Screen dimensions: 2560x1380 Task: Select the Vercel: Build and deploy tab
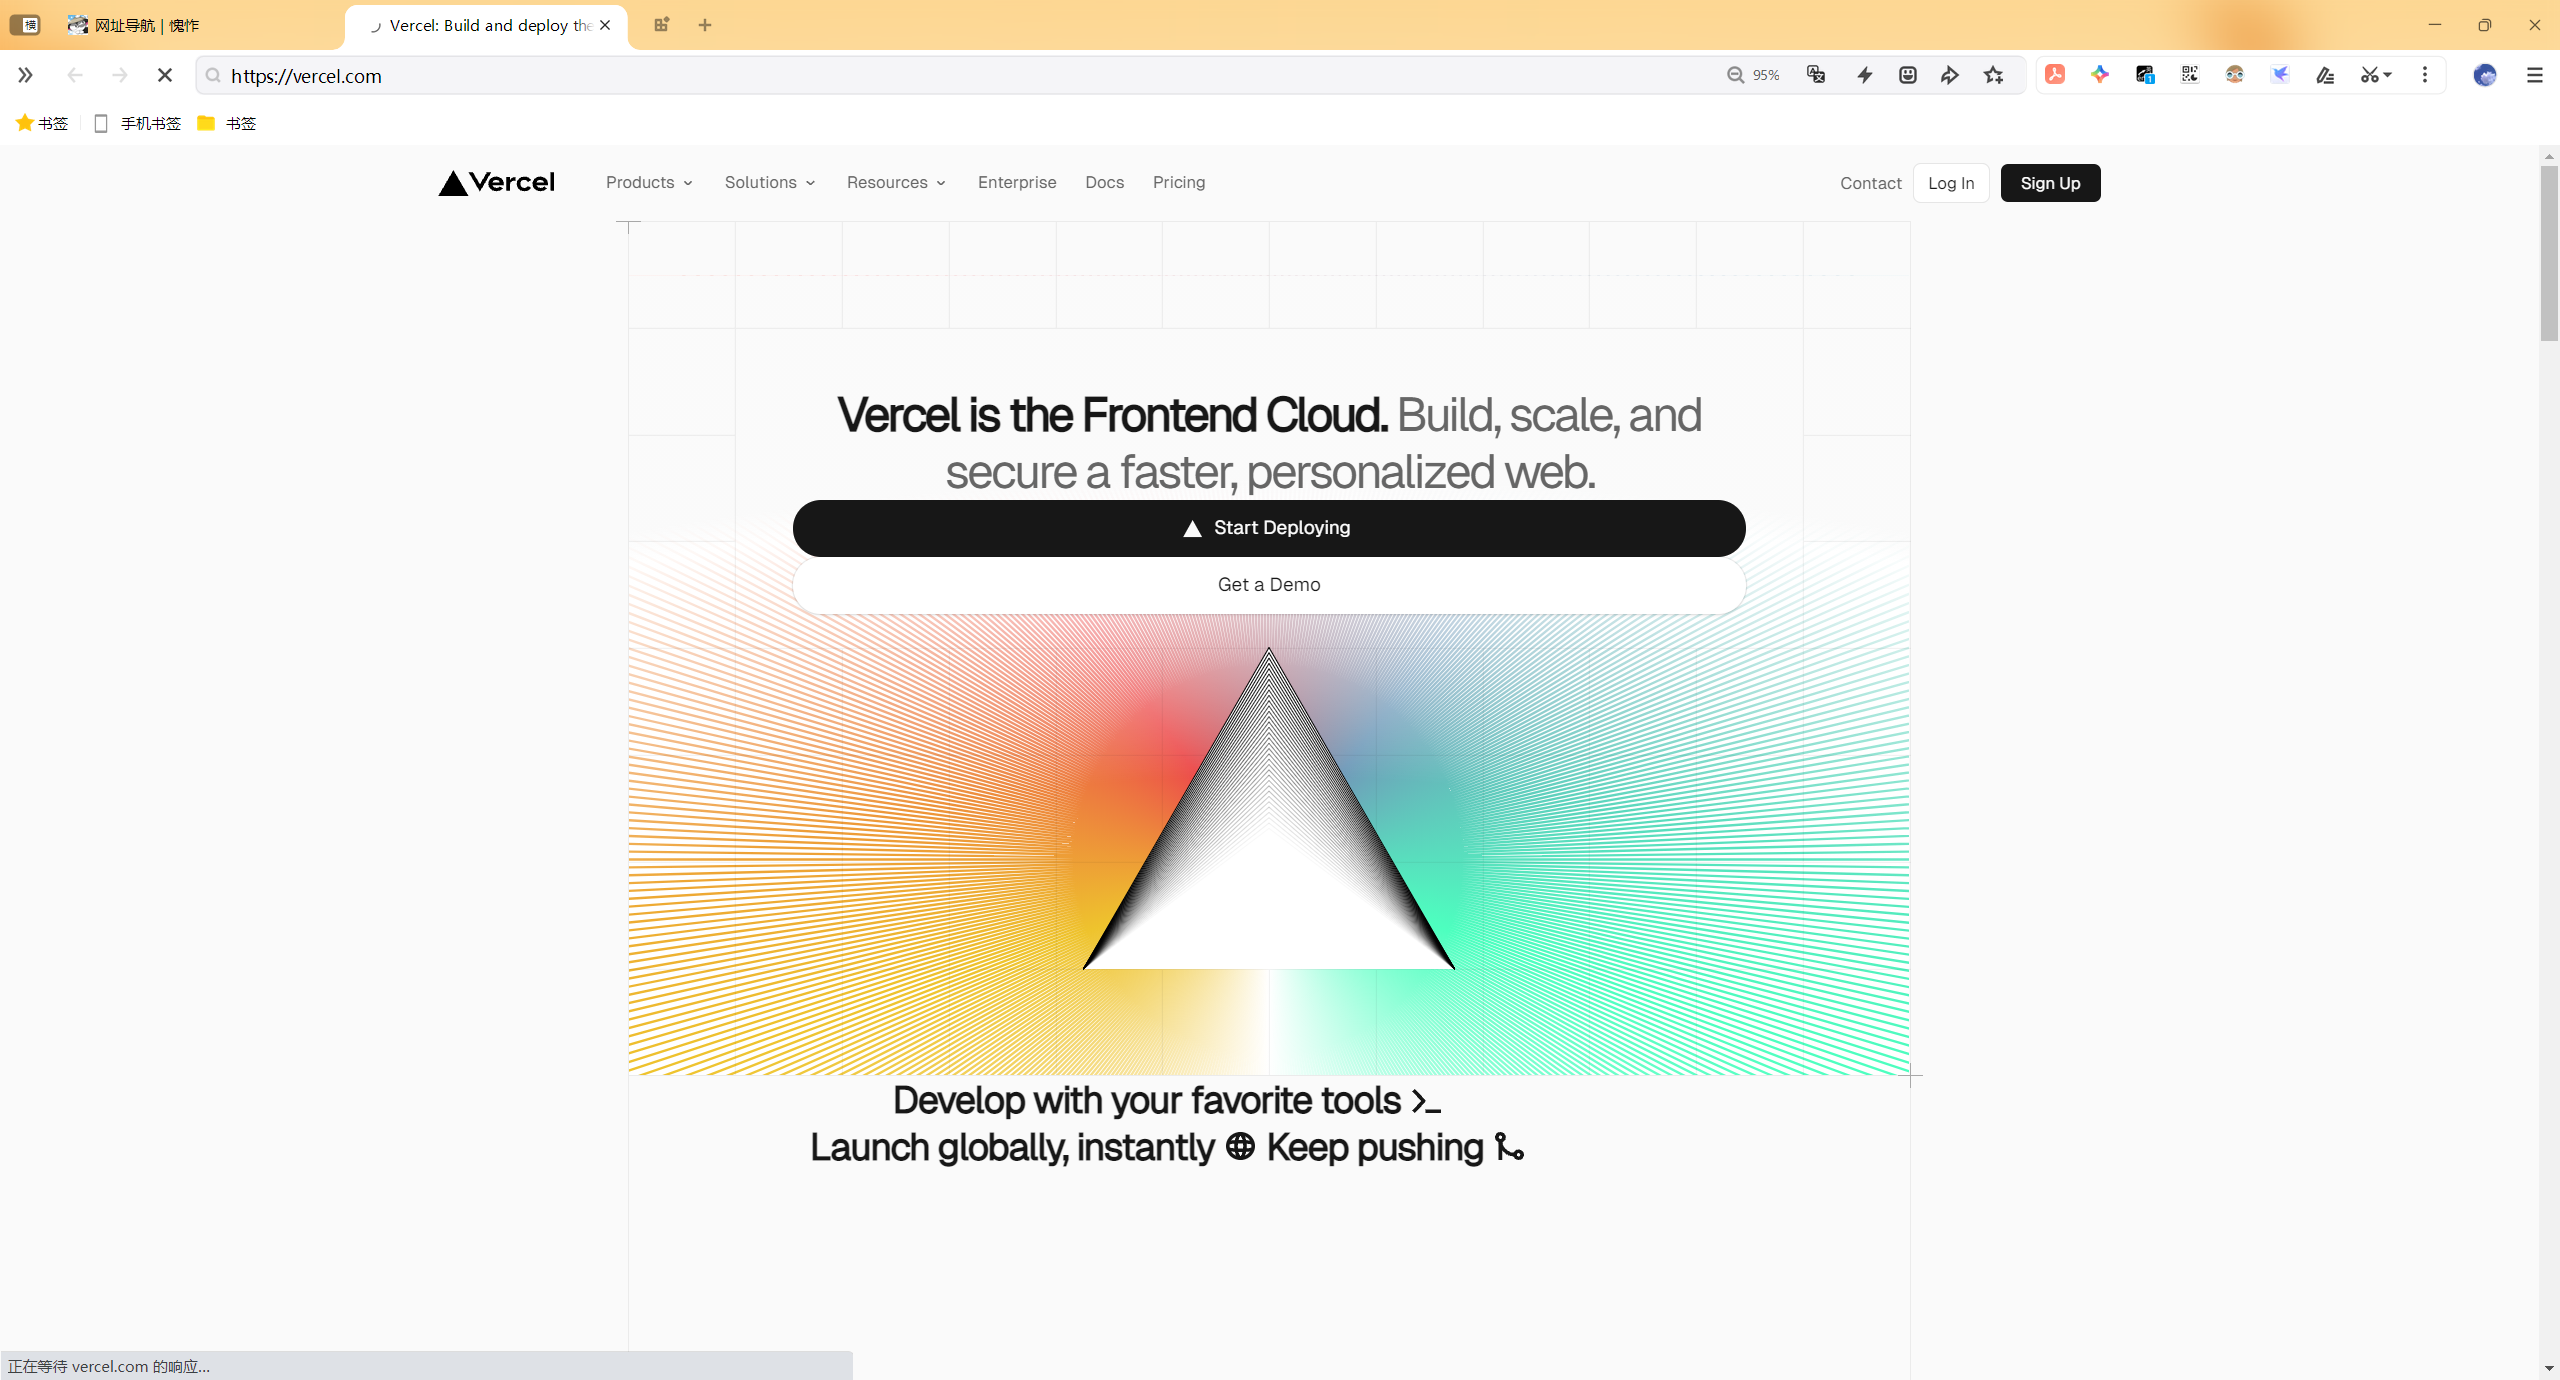tap(486, 25)
